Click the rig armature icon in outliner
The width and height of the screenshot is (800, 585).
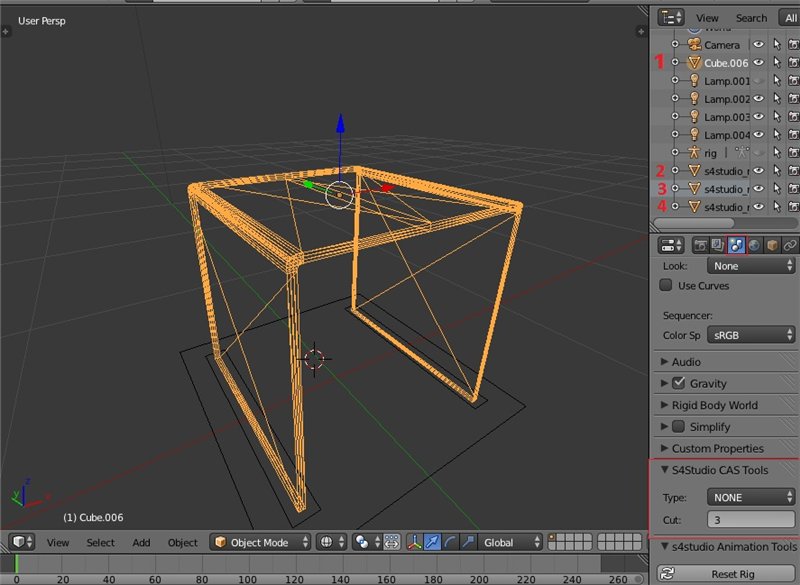(x=692, y=153)
